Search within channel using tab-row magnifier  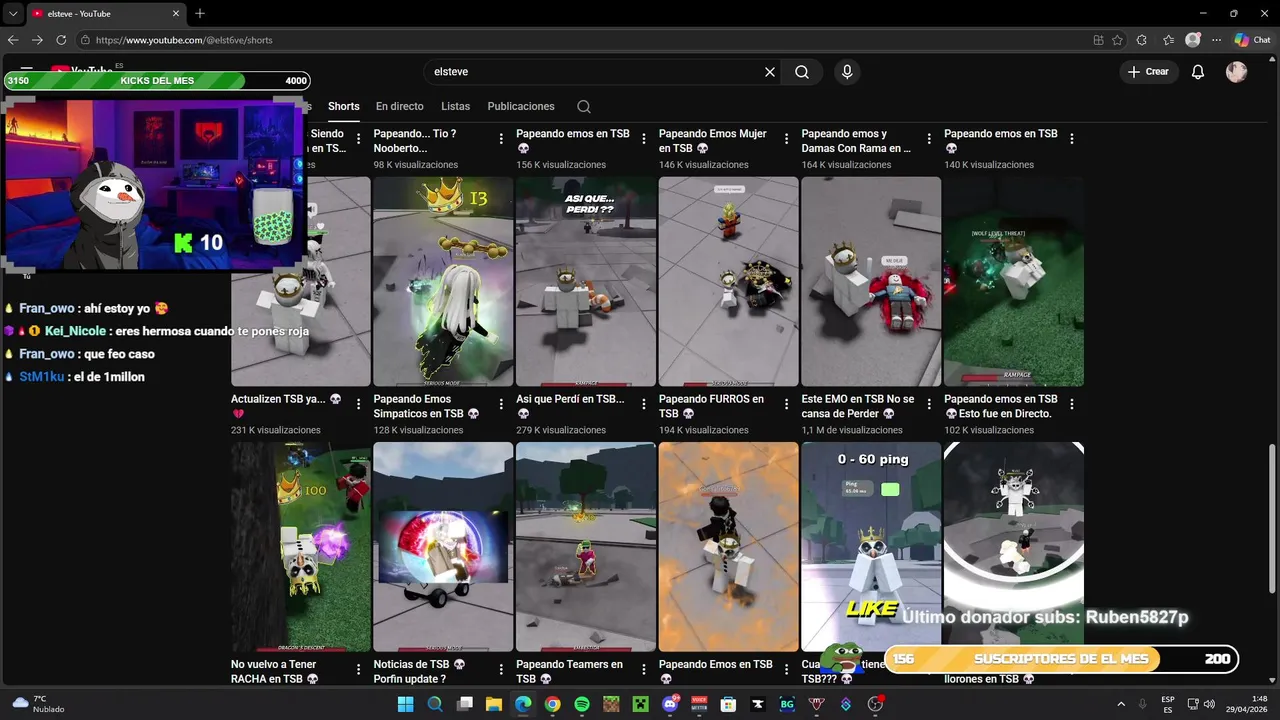pyautogui.click(x=584, y=107)
